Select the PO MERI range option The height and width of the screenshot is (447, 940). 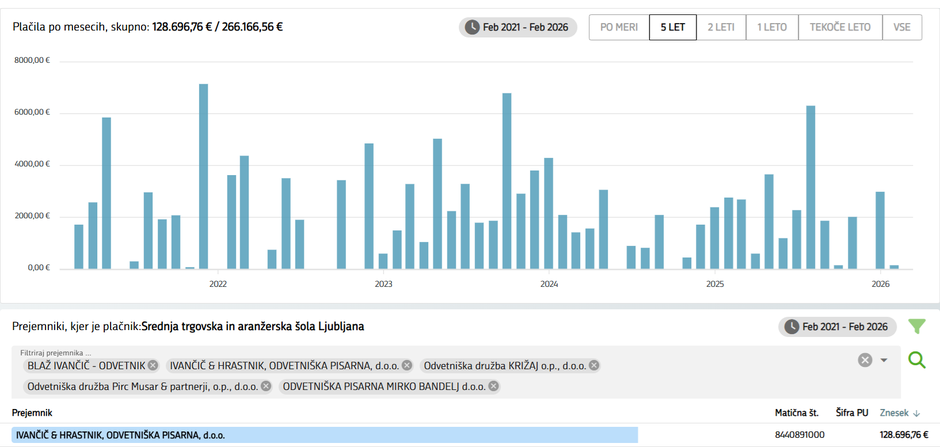[619, 27]
